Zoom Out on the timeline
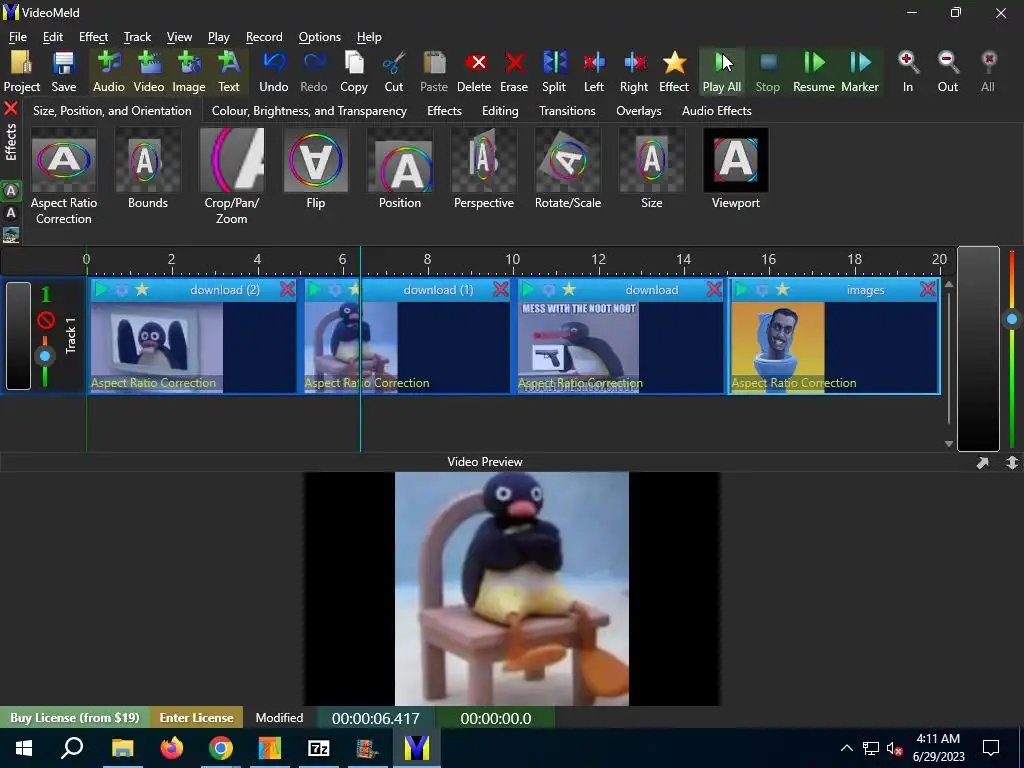This screenshot has height=768, width=1024. (x=948, y=71)
